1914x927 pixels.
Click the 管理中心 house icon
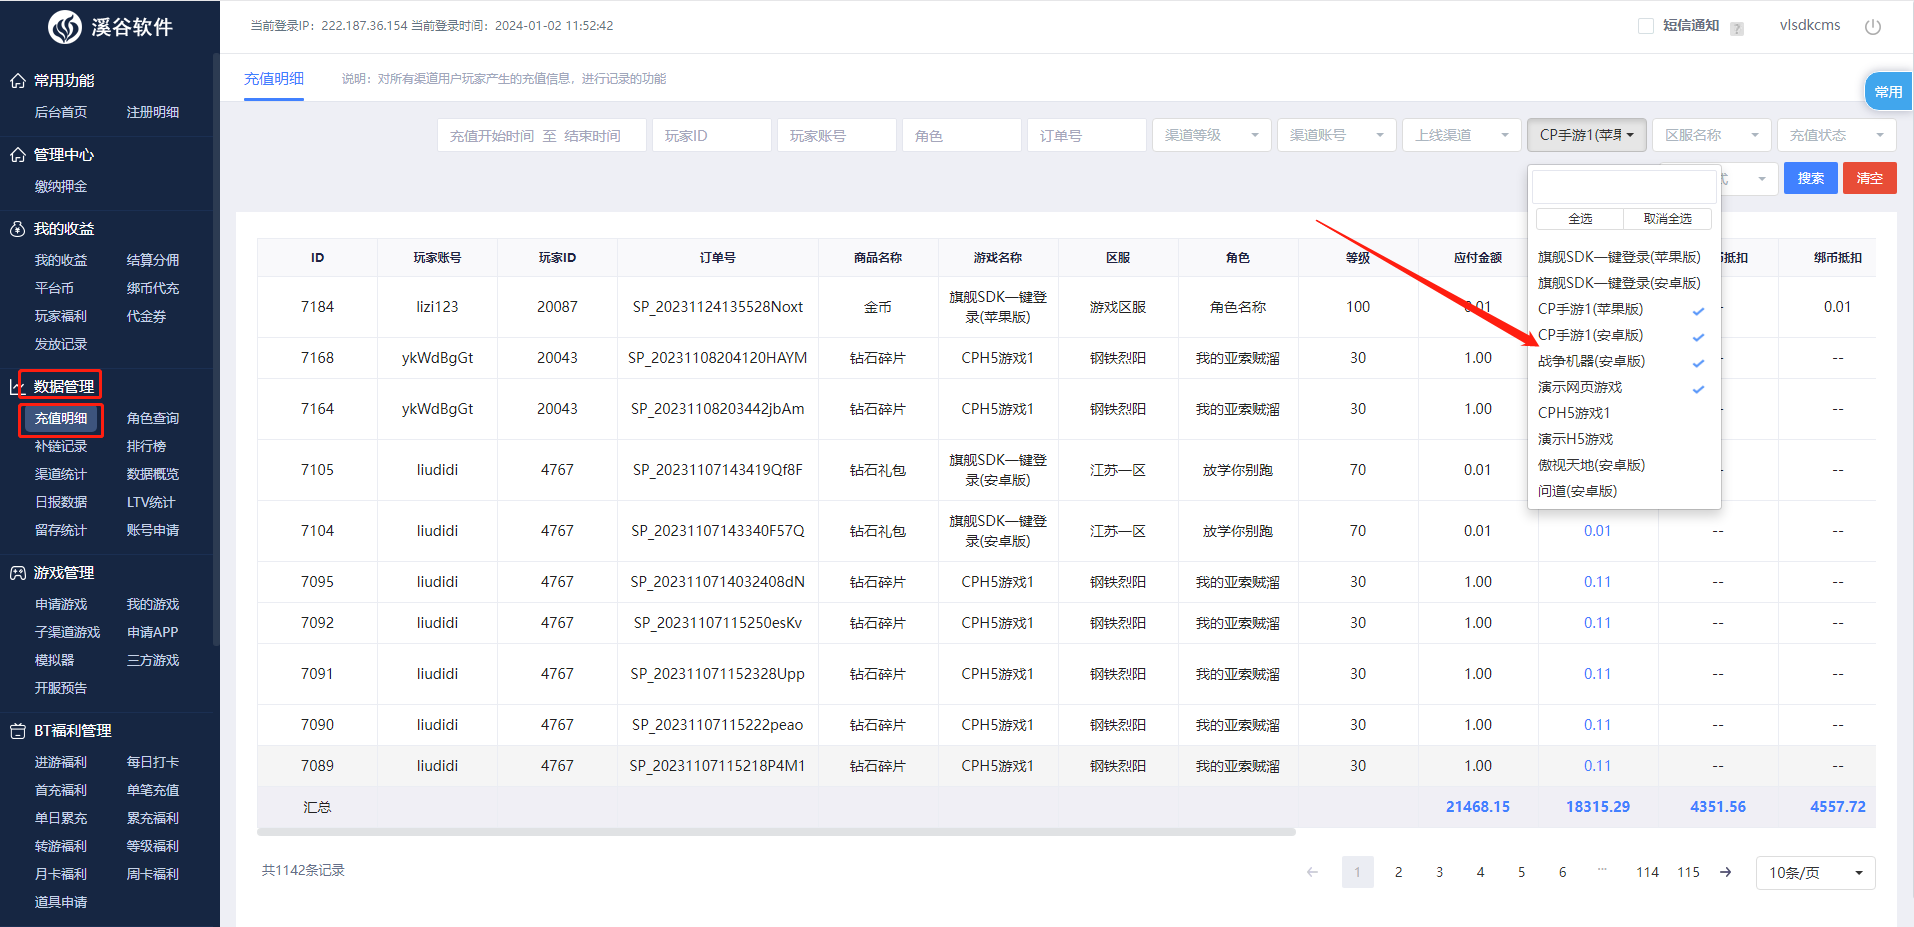coord(18,155)
